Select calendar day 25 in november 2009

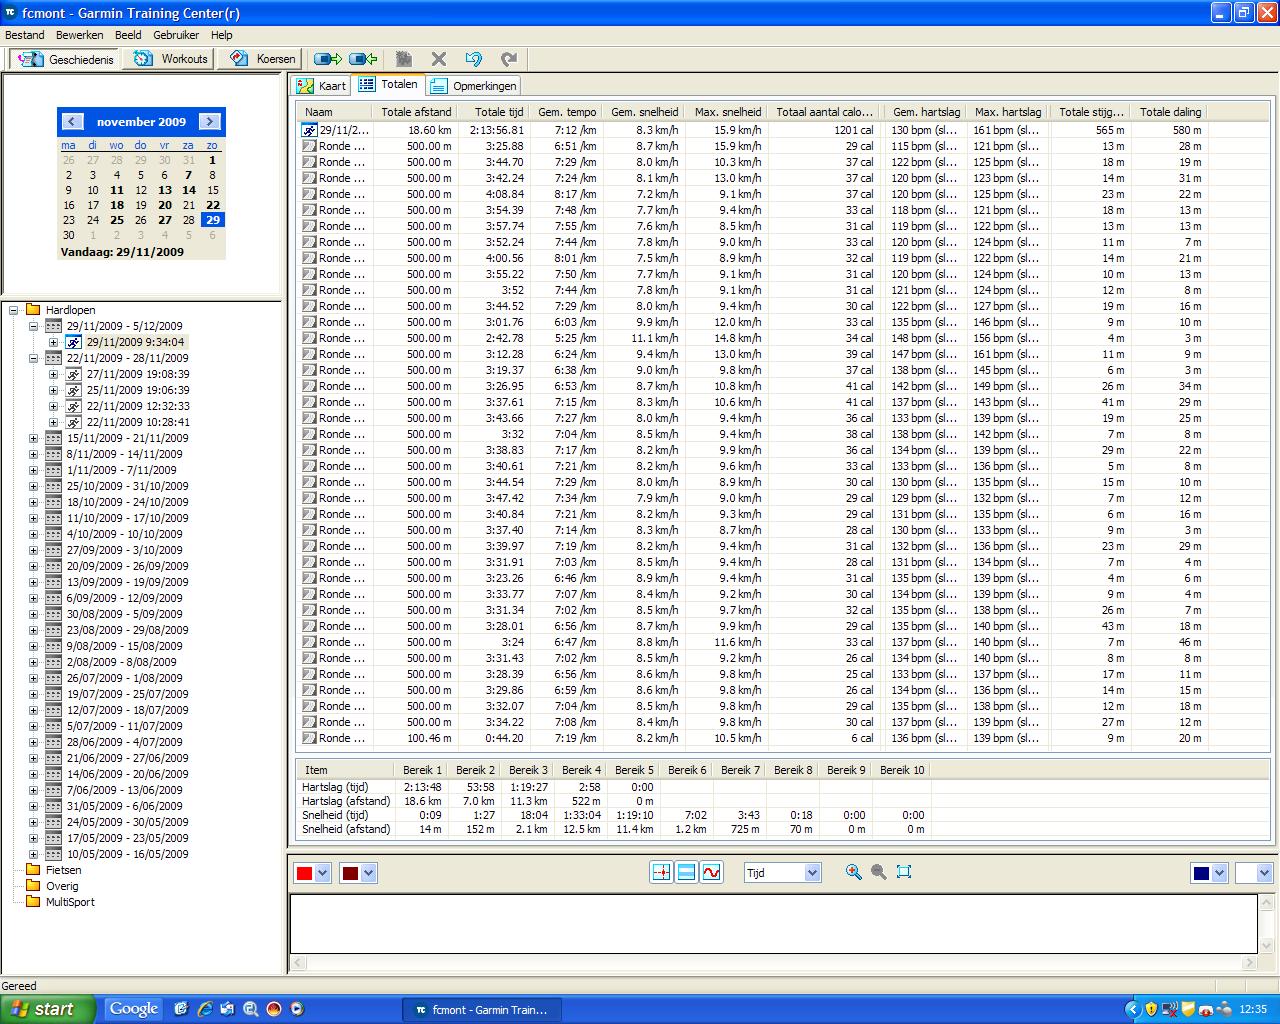click(x=117, y=220)
